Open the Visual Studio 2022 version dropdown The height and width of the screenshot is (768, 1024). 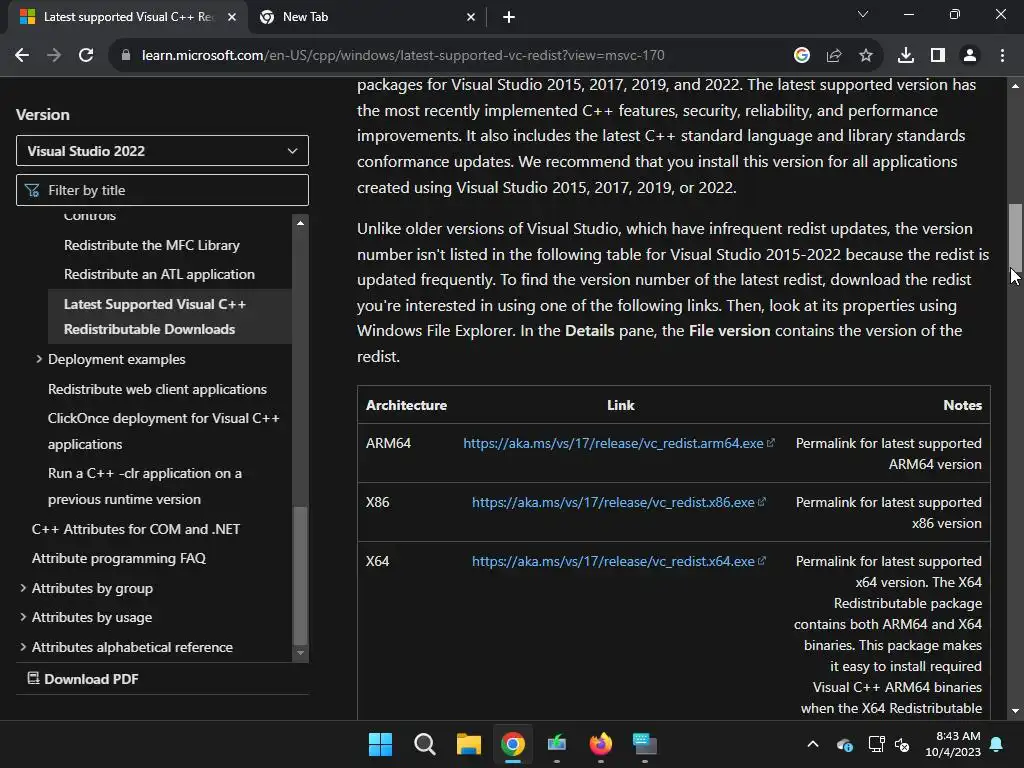coord(162,151)
